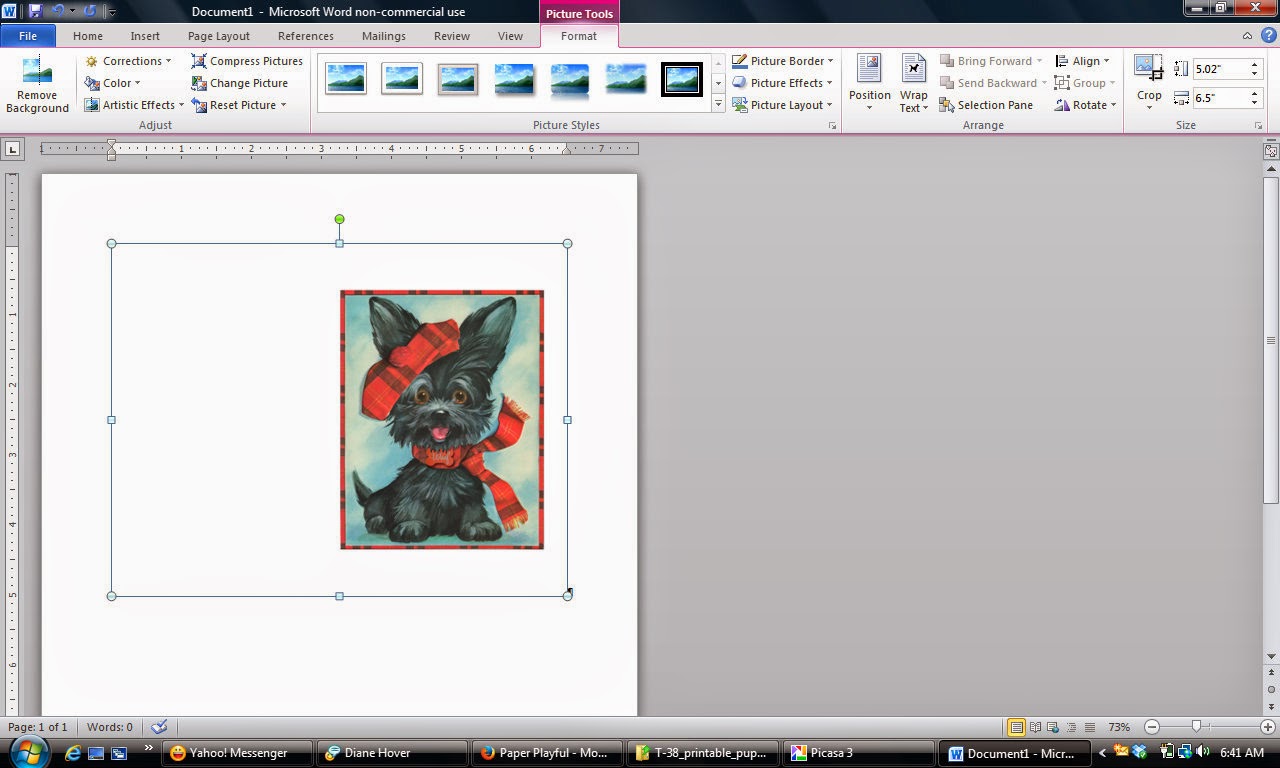Click Compress Pictures
This screenshot has width=1280, height=768.
pos(247,61)
